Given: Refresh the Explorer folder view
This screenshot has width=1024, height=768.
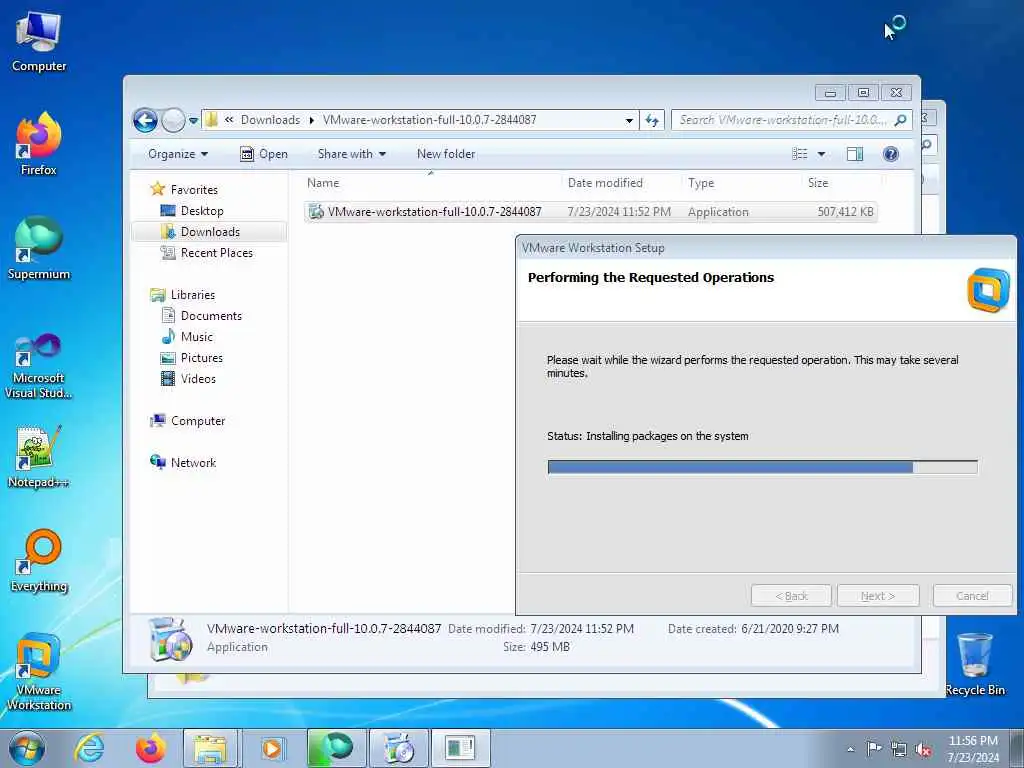Looking at the screenshot, I should coord(652,120).
